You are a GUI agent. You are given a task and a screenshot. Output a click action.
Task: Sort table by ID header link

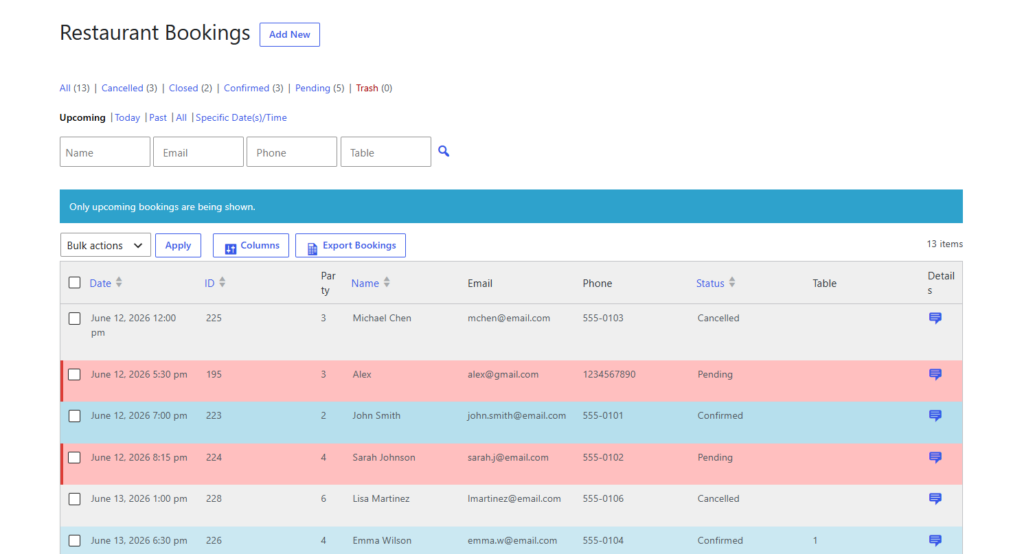[209, 283]
